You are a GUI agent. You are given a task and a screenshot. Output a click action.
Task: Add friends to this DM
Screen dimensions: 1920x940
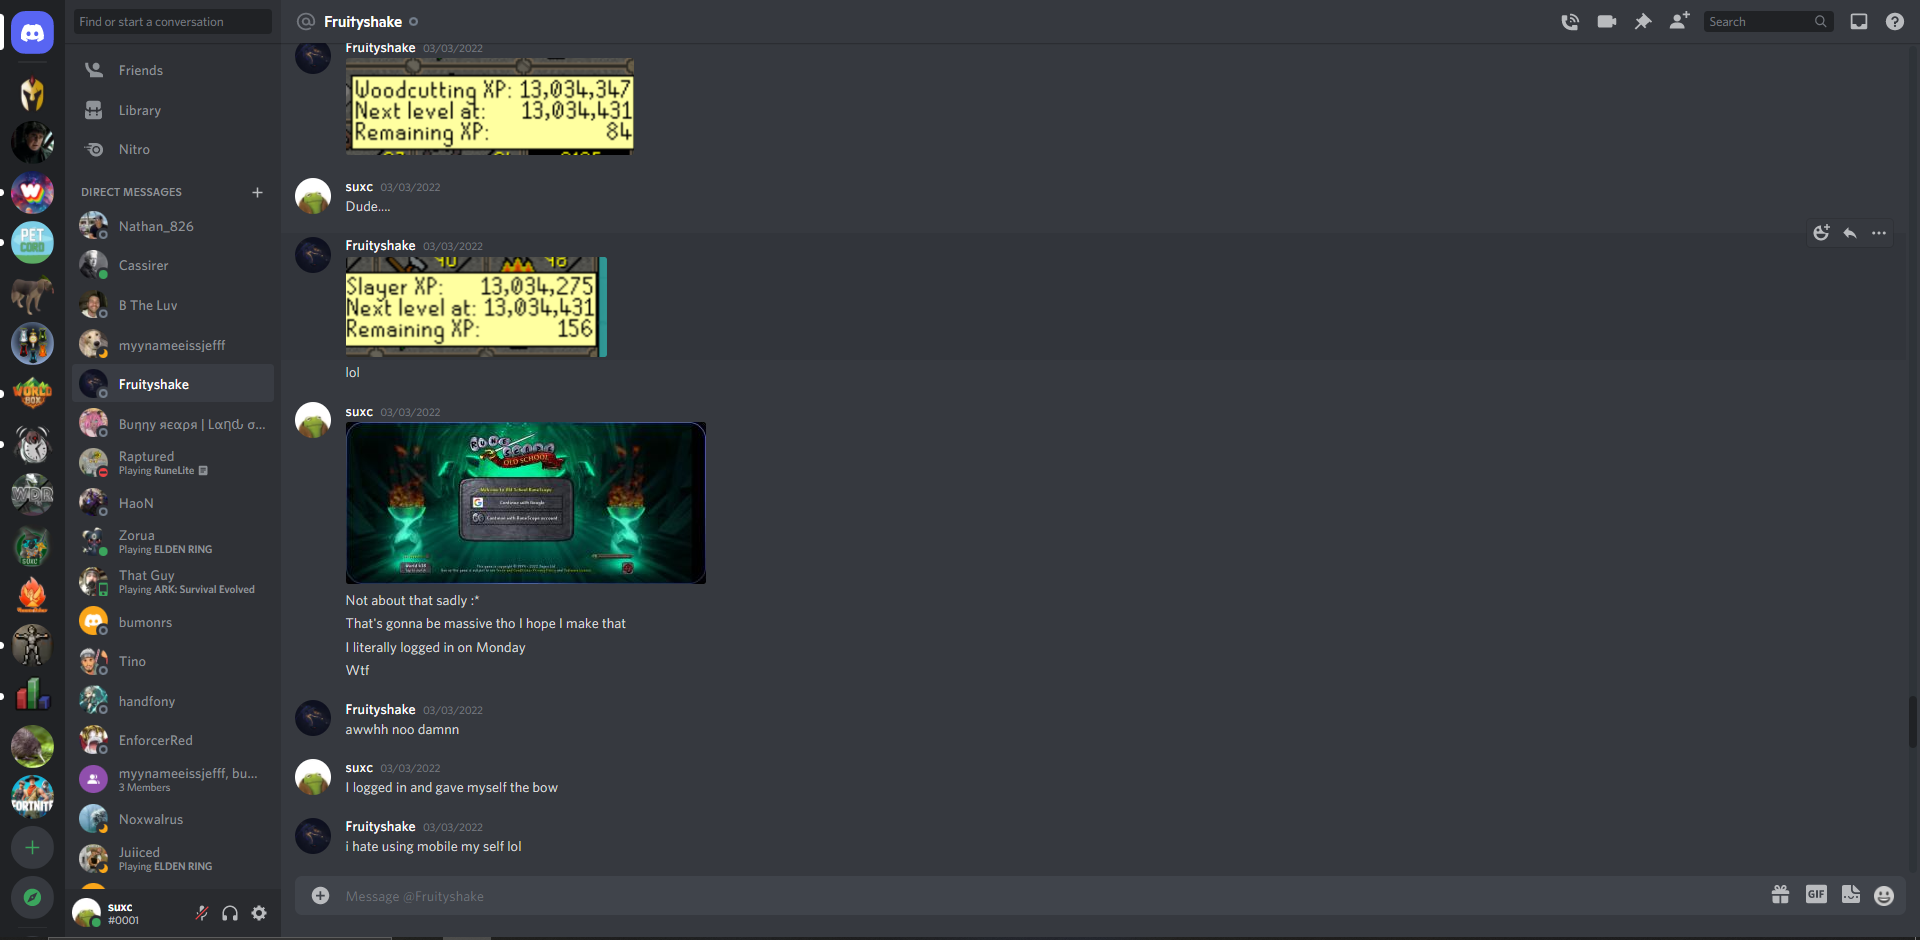[x=1680, y=21]
